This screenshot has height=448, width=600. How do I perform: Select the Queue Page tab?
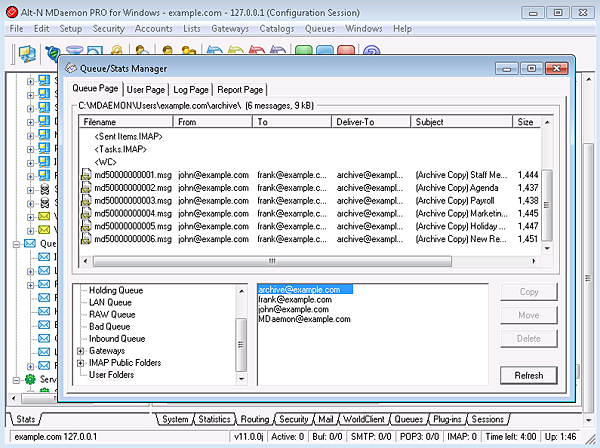coord(95,88)
